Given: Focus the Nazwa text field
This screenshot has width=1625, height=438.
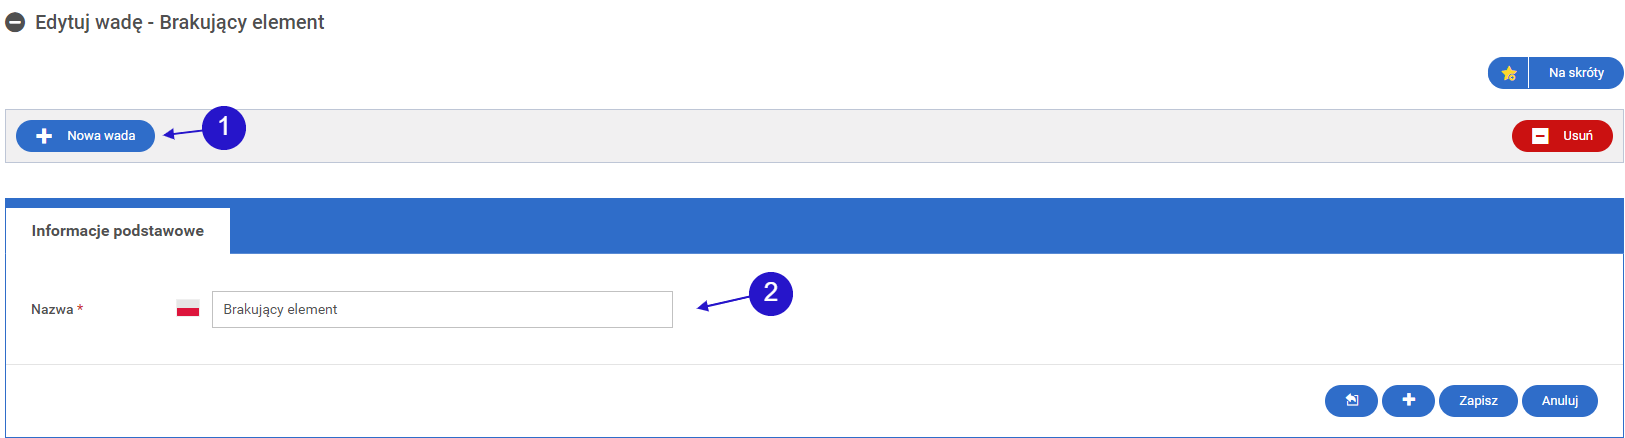Looking at the screenshot, I should pyautogui.click(x=442, y=310).
